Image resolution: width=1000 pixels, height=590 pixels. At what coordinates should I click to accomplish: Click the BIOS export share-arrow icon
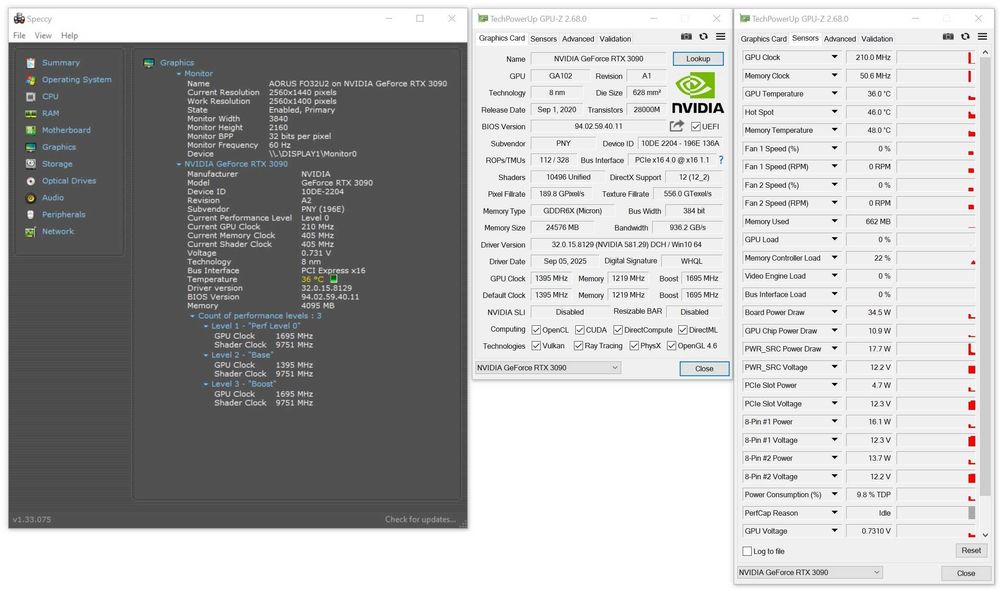(677, 126)
